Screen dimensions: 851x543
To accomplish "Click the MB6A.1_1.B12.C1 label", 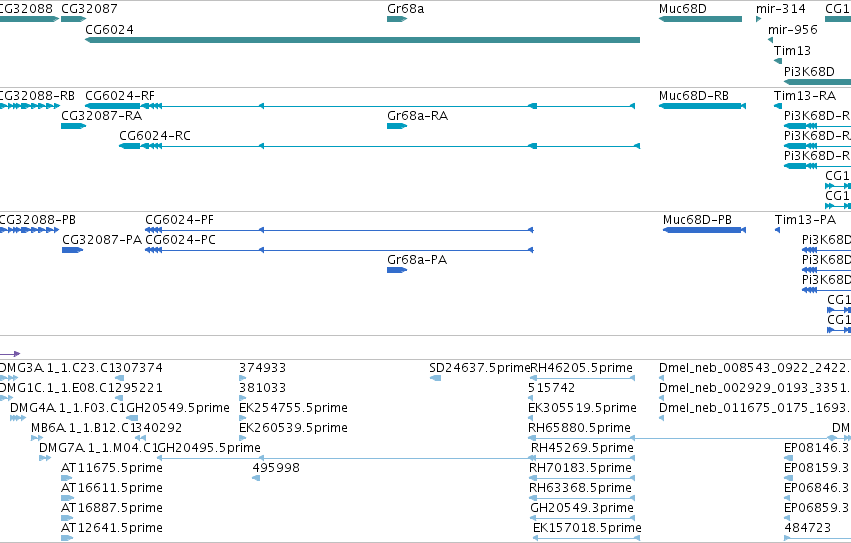I will [82, 427].
